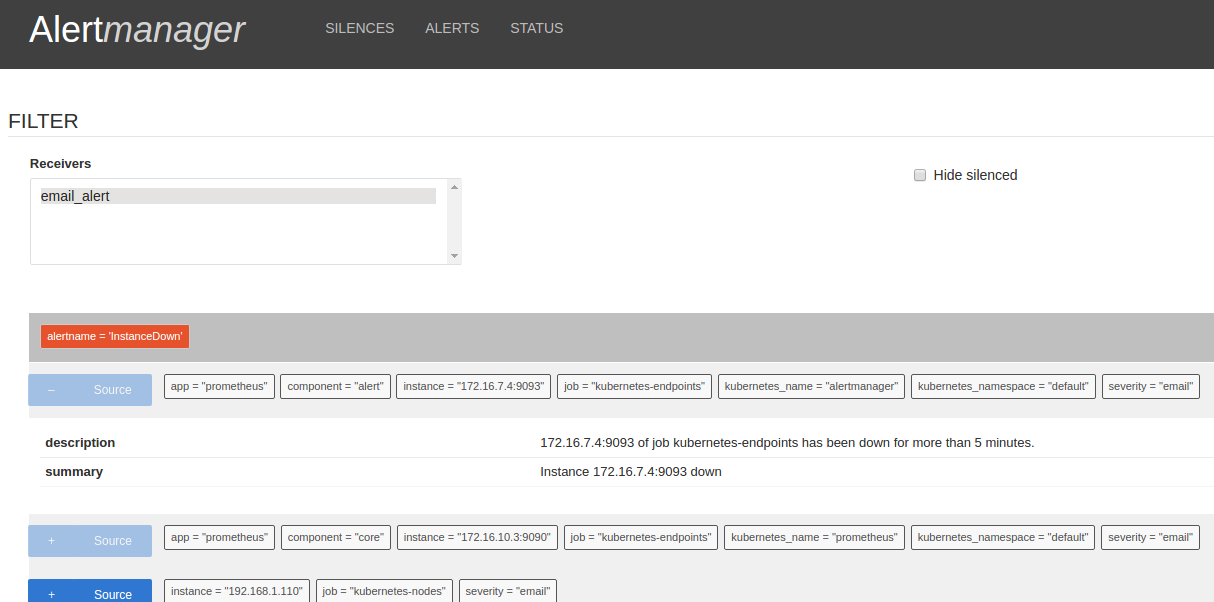Filter by the app = "prometheus" label
The width and height of the screenshot is (1214, 602).
click(x=219, y=386)
